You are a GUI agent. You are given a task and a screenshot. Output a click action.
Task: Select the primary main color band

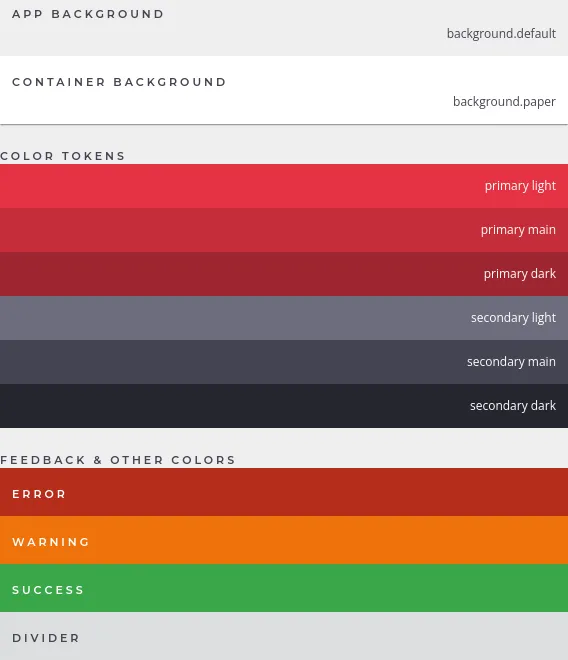284,230
